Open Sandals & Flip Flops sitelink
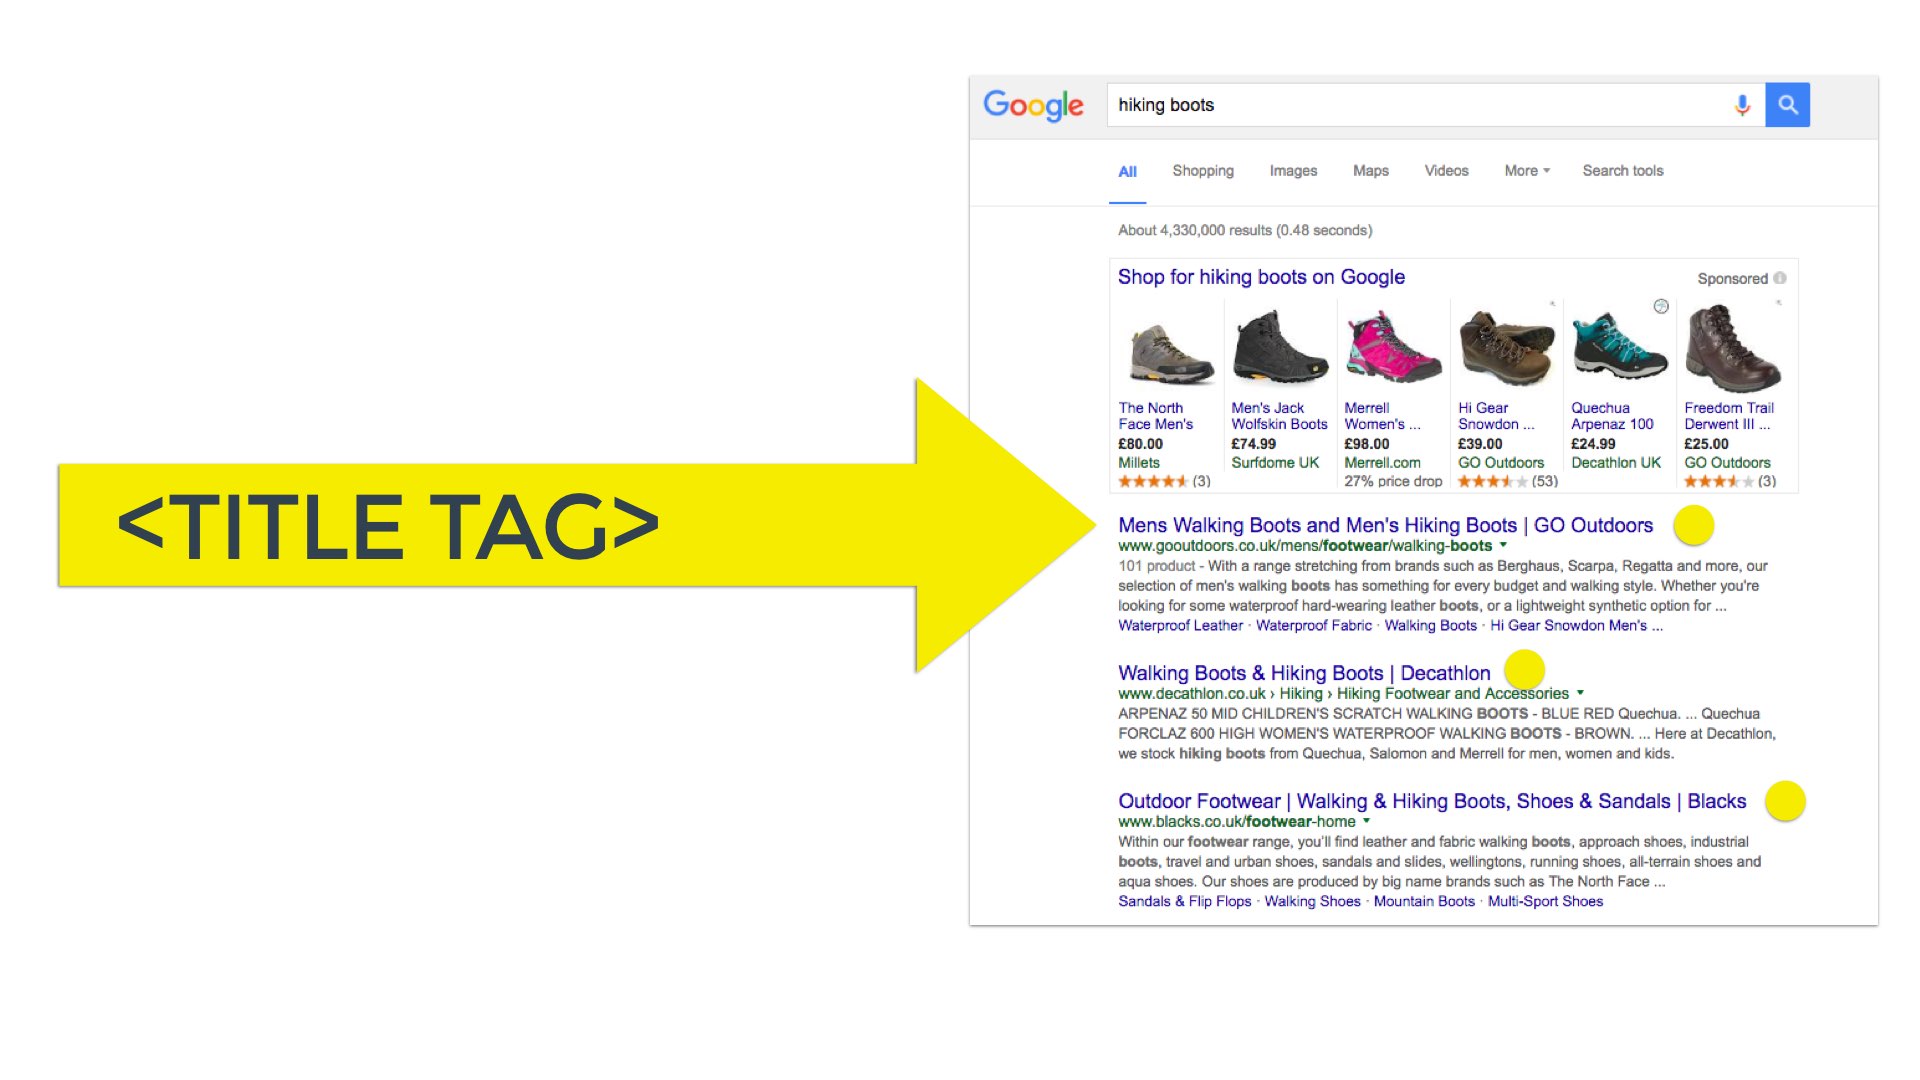1920x1080 pixels. coord(1184,902)
